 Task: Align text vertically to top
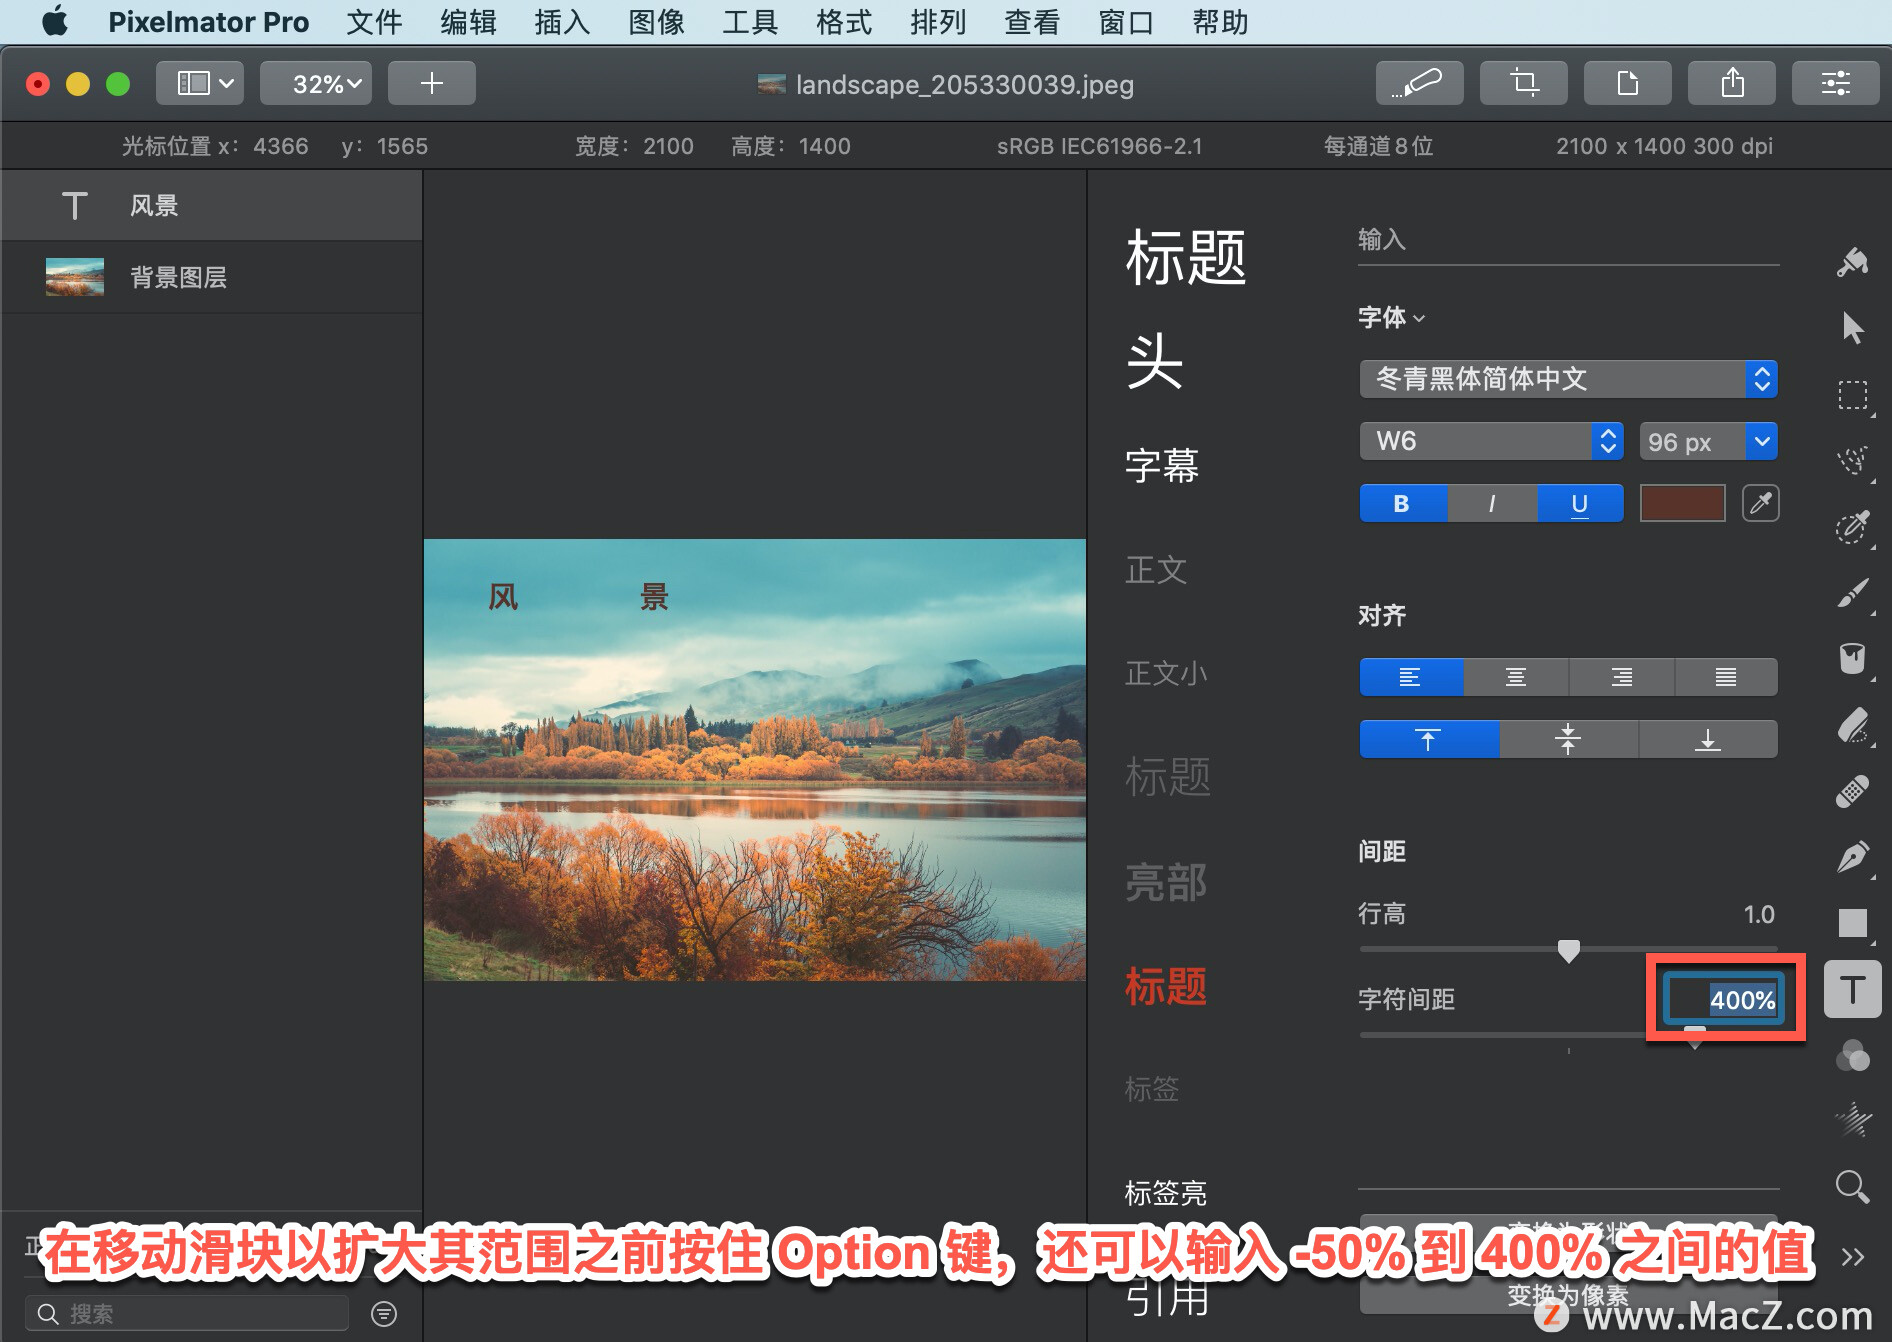[1429, 739]
